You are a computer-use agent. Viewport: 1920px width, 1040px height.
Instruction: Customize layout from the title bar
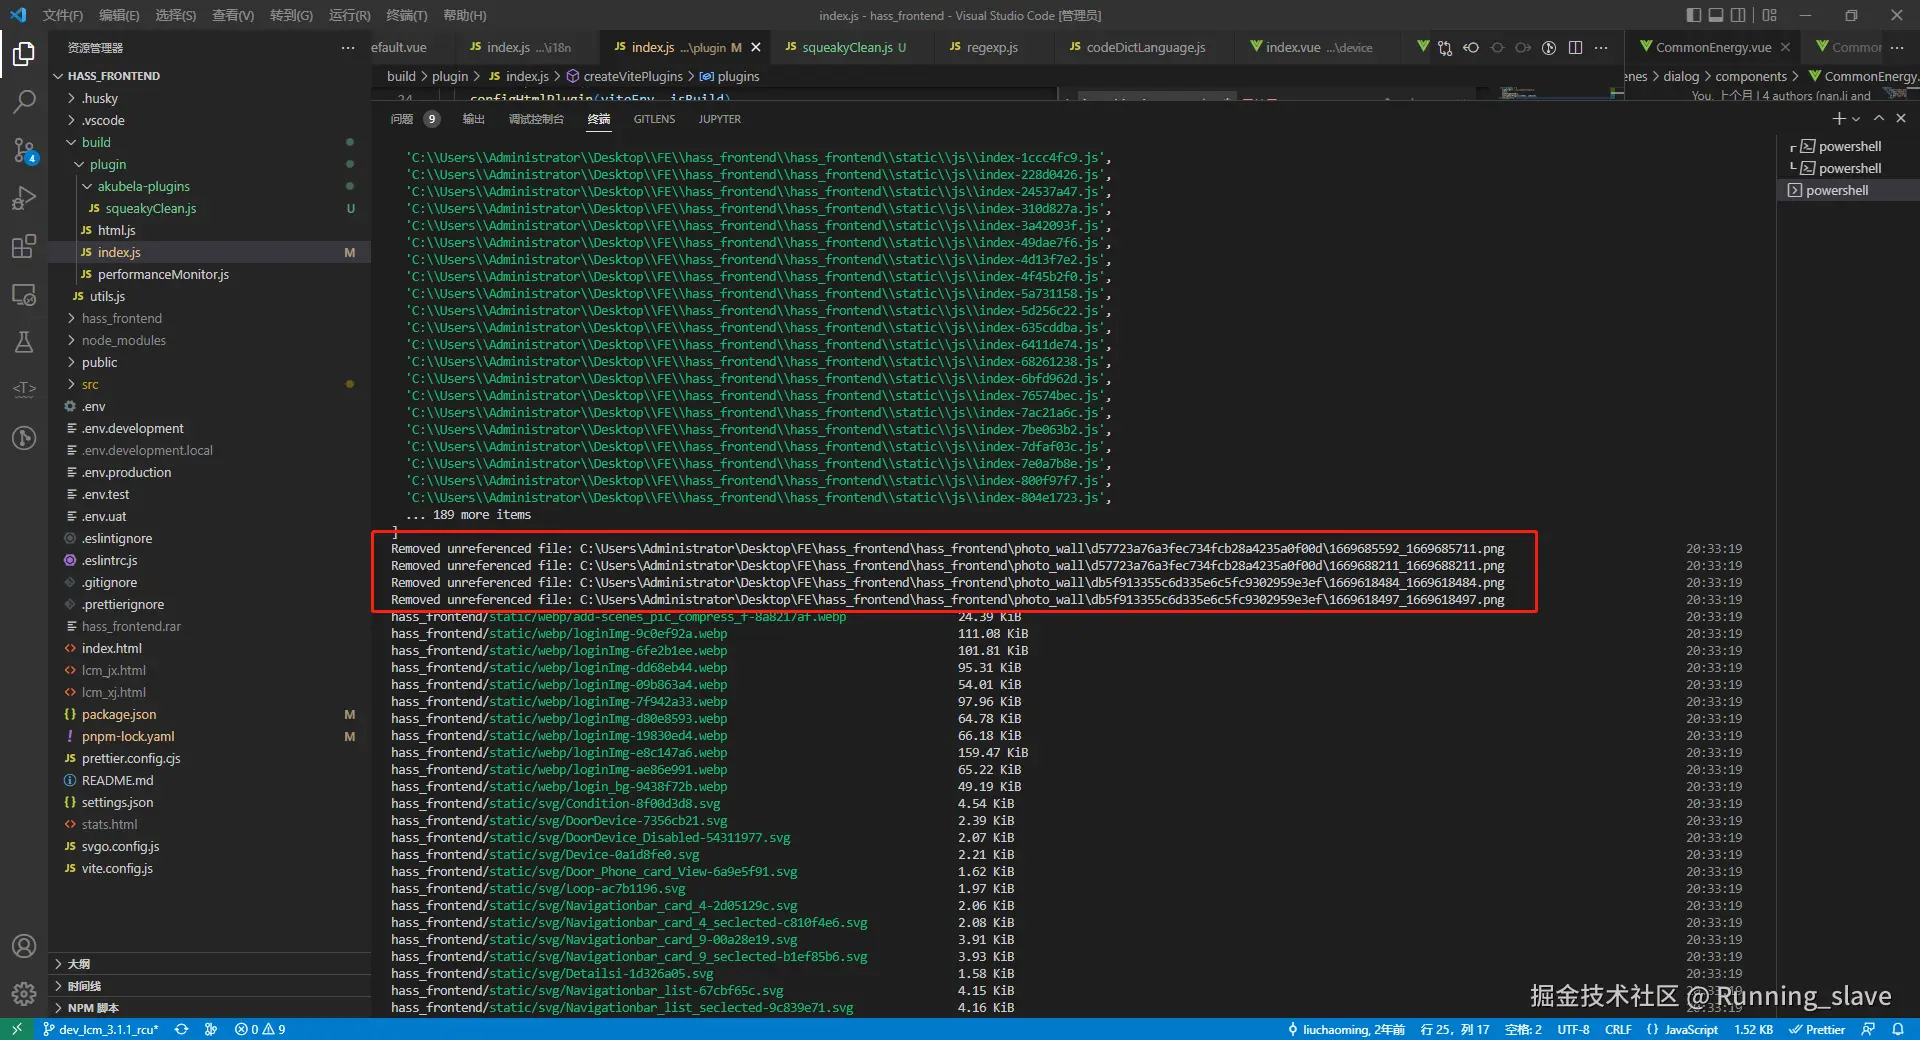1769,15
